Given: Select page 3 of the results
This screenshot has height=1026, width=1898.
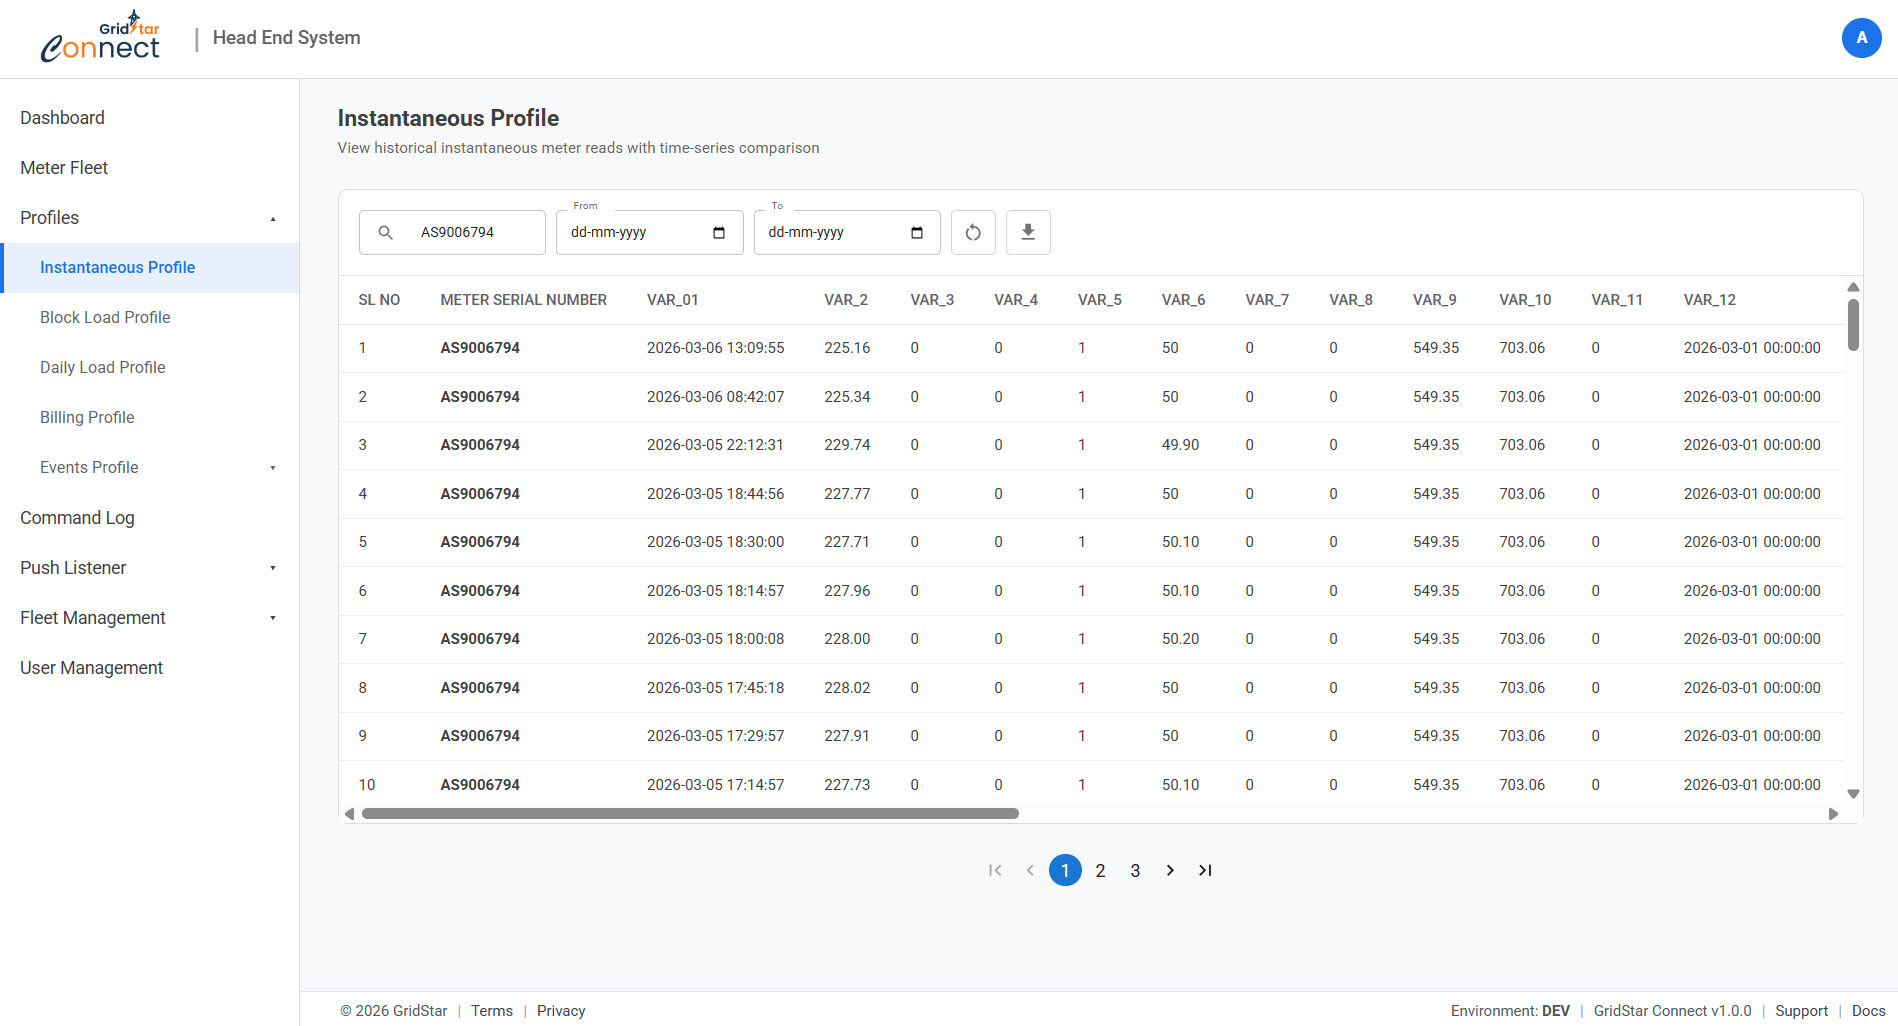Looking at the screenshot, I should (1135, 870).
